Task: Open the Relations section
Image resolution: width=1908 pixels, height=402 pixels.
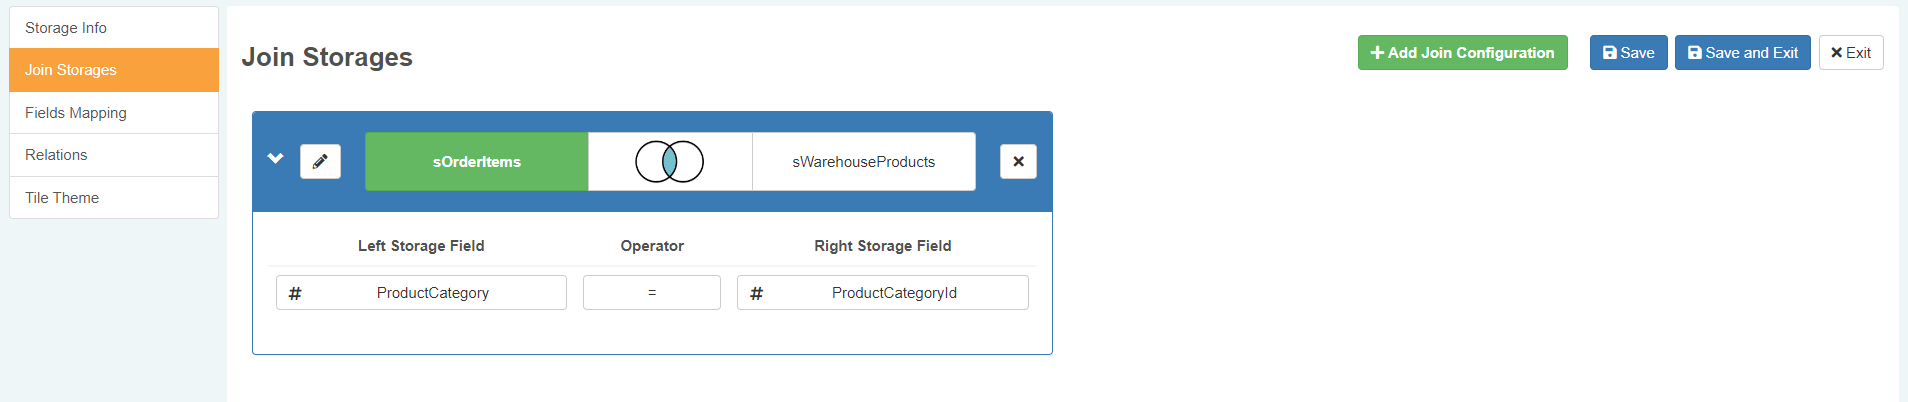Action: pyautogui.click(x=113, y=155)
